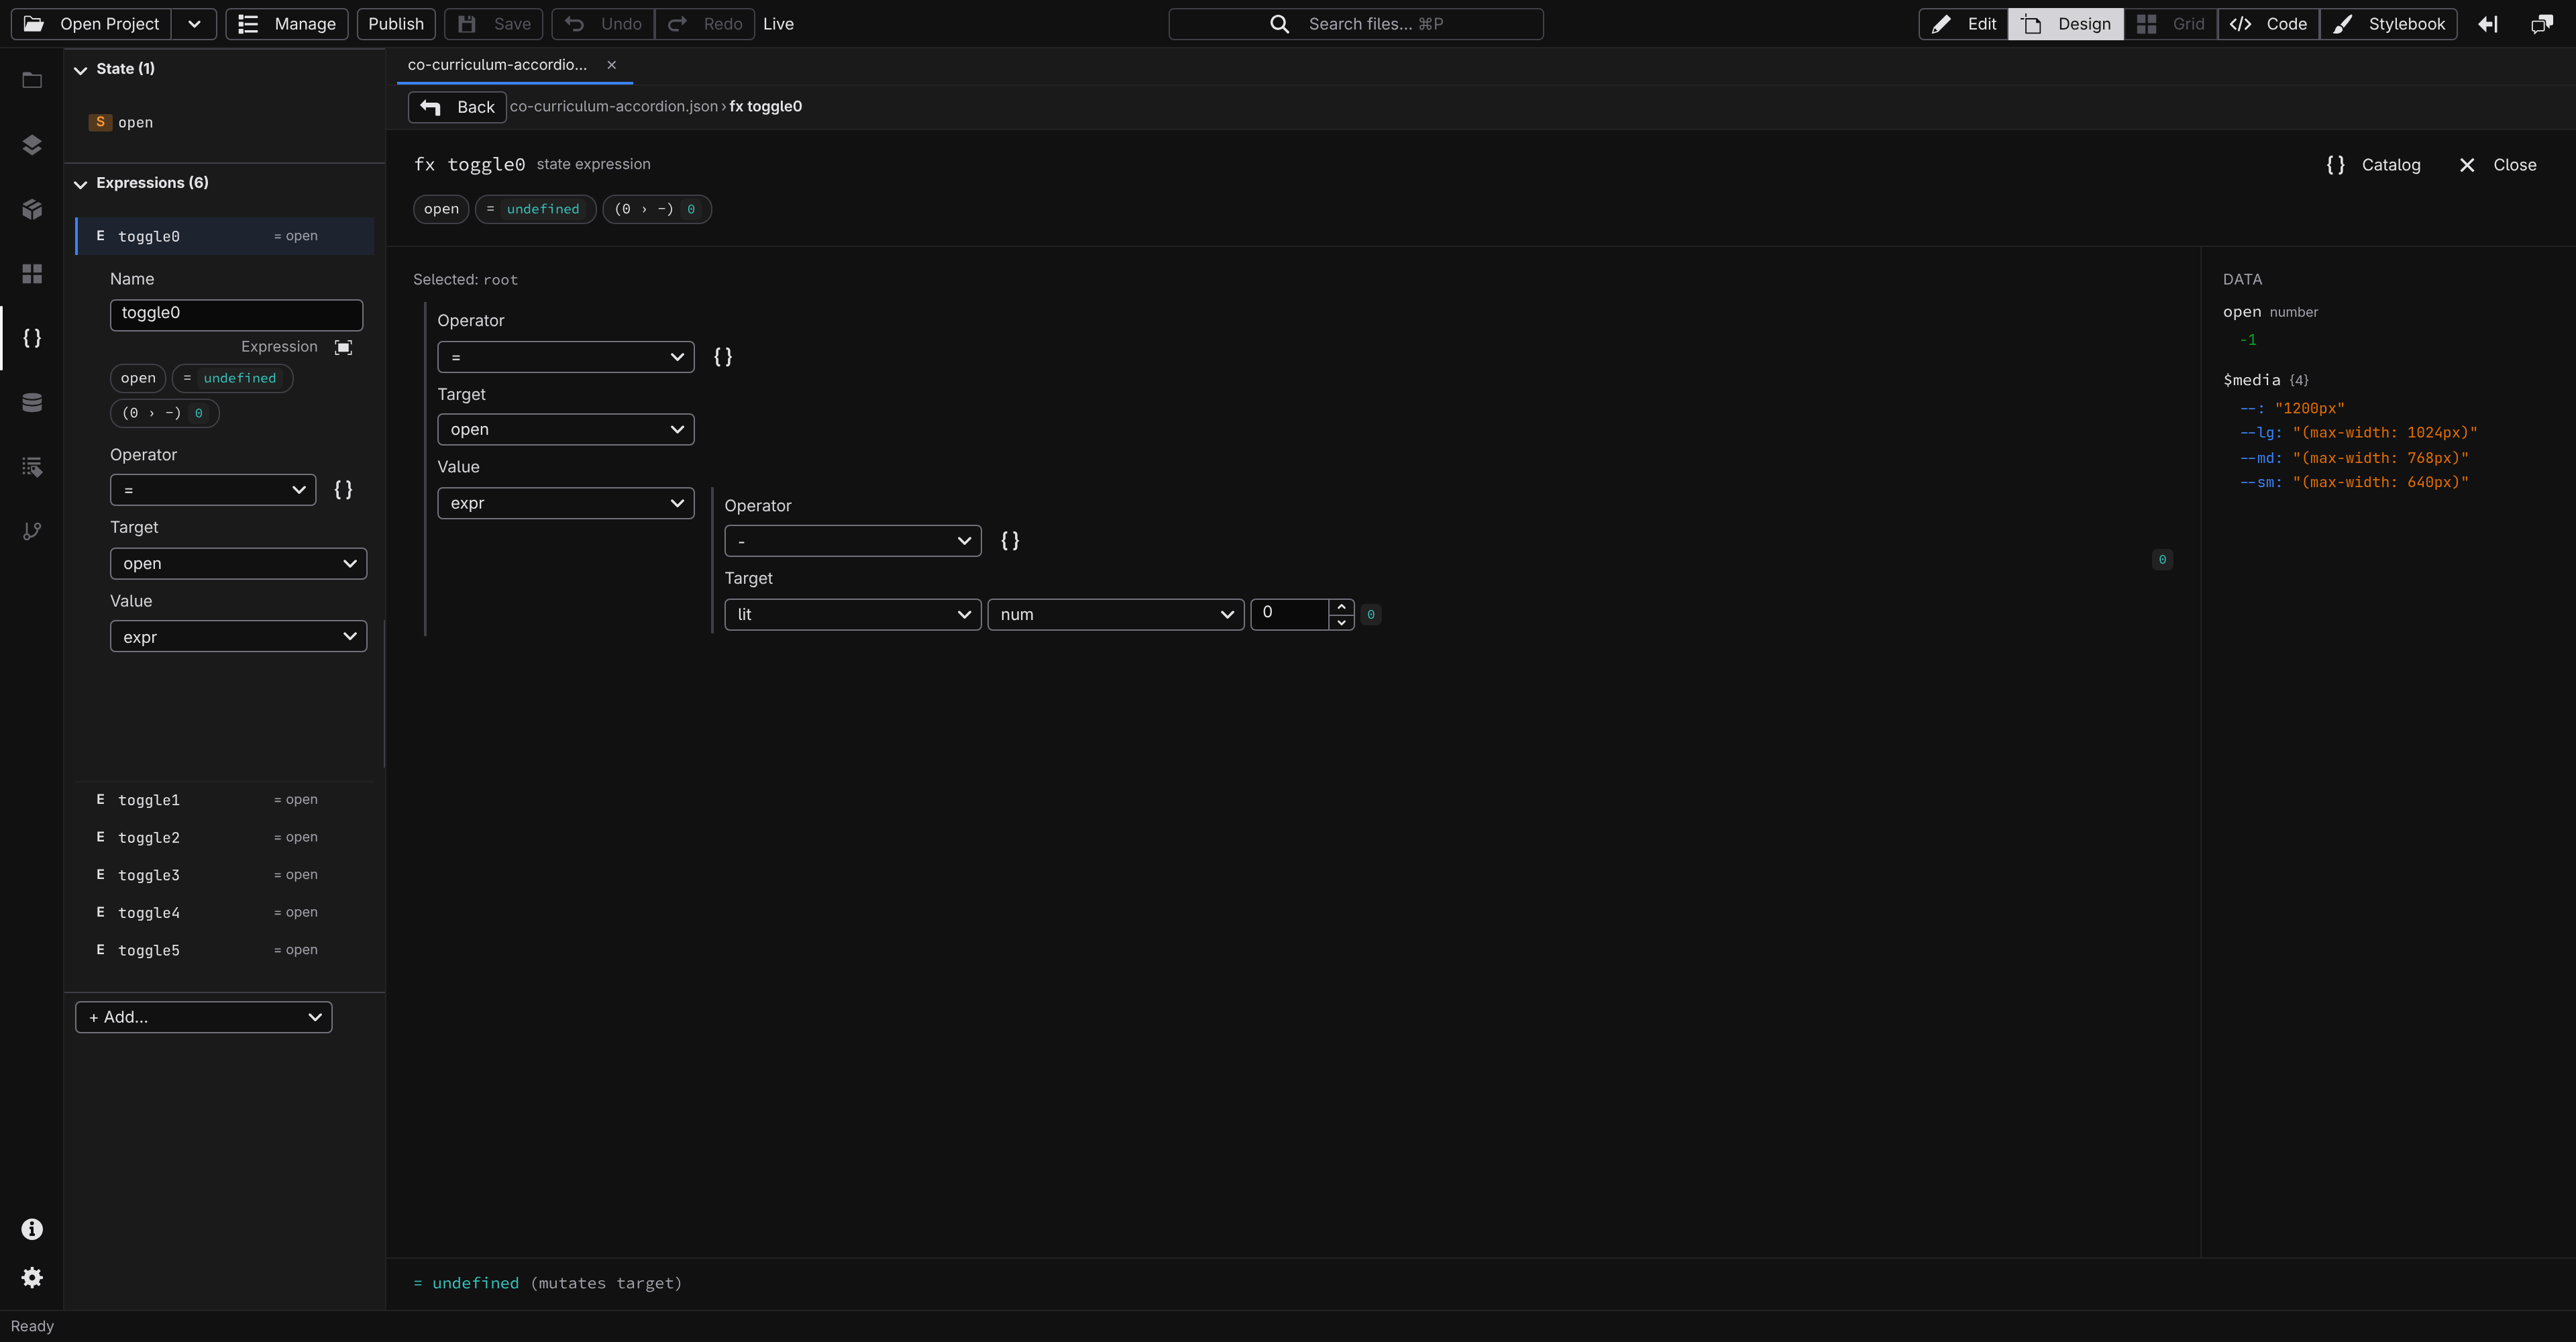Open nested Target lit dropdown
Screen dimensions: 2576x1342
tap(853, 614)
